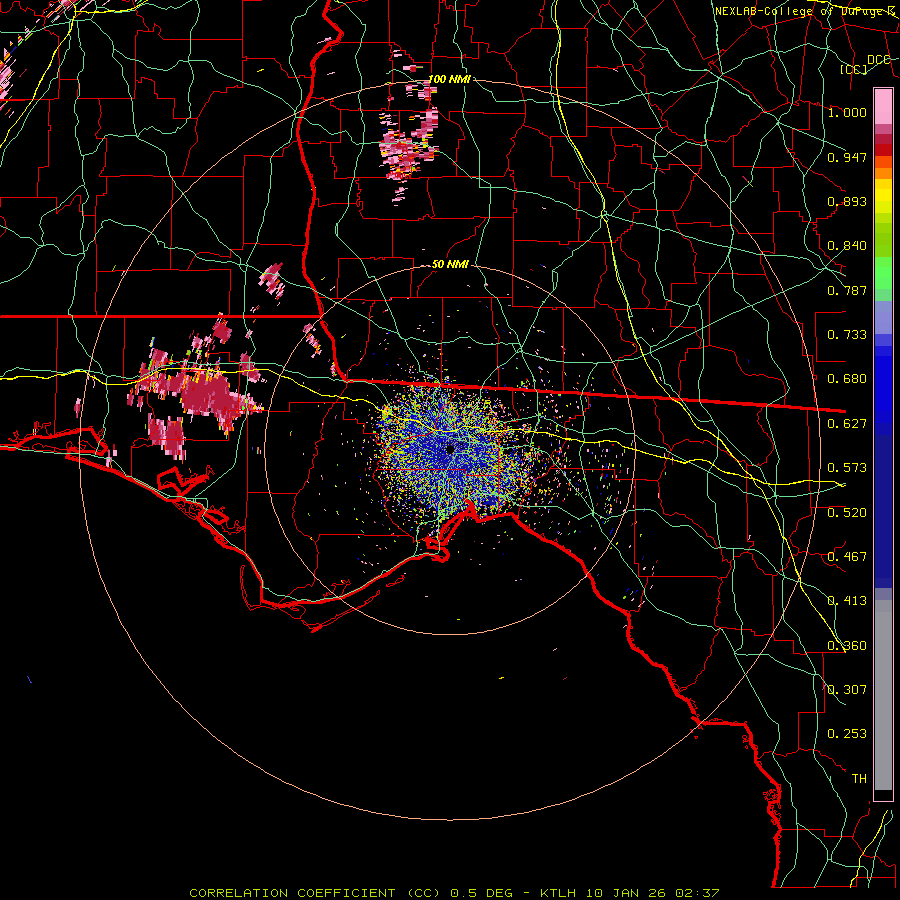Click the TH threshold label
Screen dimensions: 900x900
tap(859, 779)
